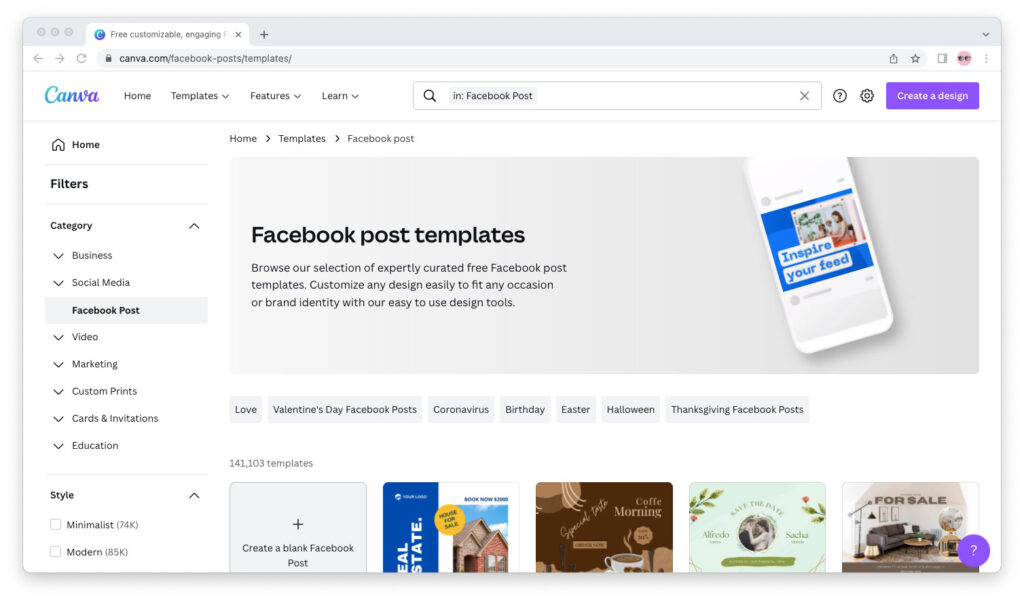
Task: Open the help question mark icon in header
Action: 840,95
